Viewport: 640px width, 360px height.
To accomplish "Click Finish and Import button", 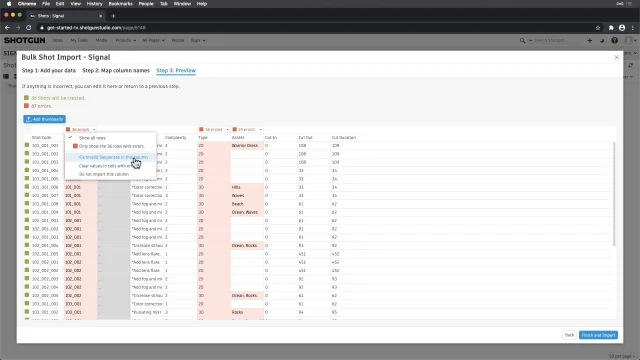I will point(598,335).
